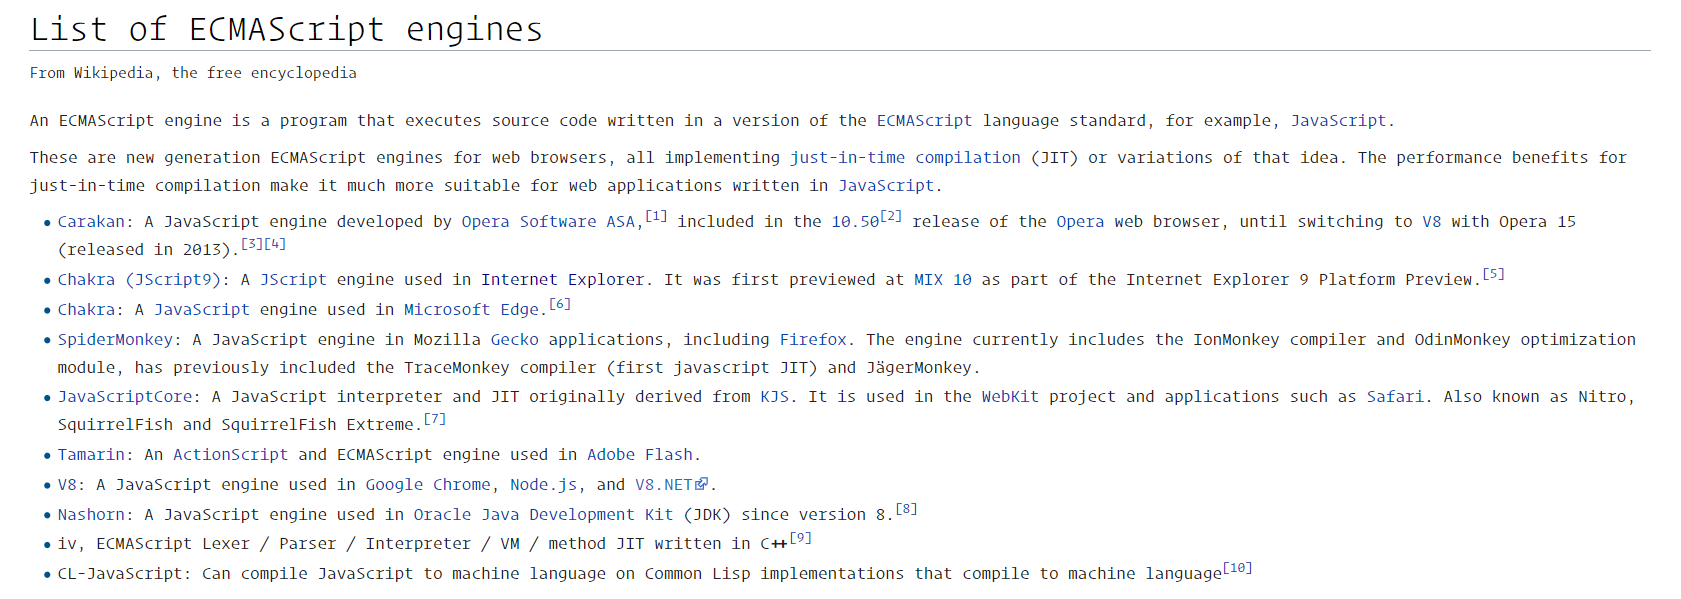Open JavaScript link after 'web applications written in'

[x=886, y=186]
